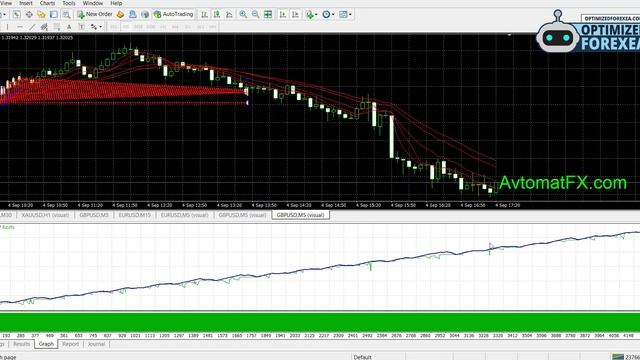Toggle chart auto scroll
The image size is (640, 360).
coord(282,15)
